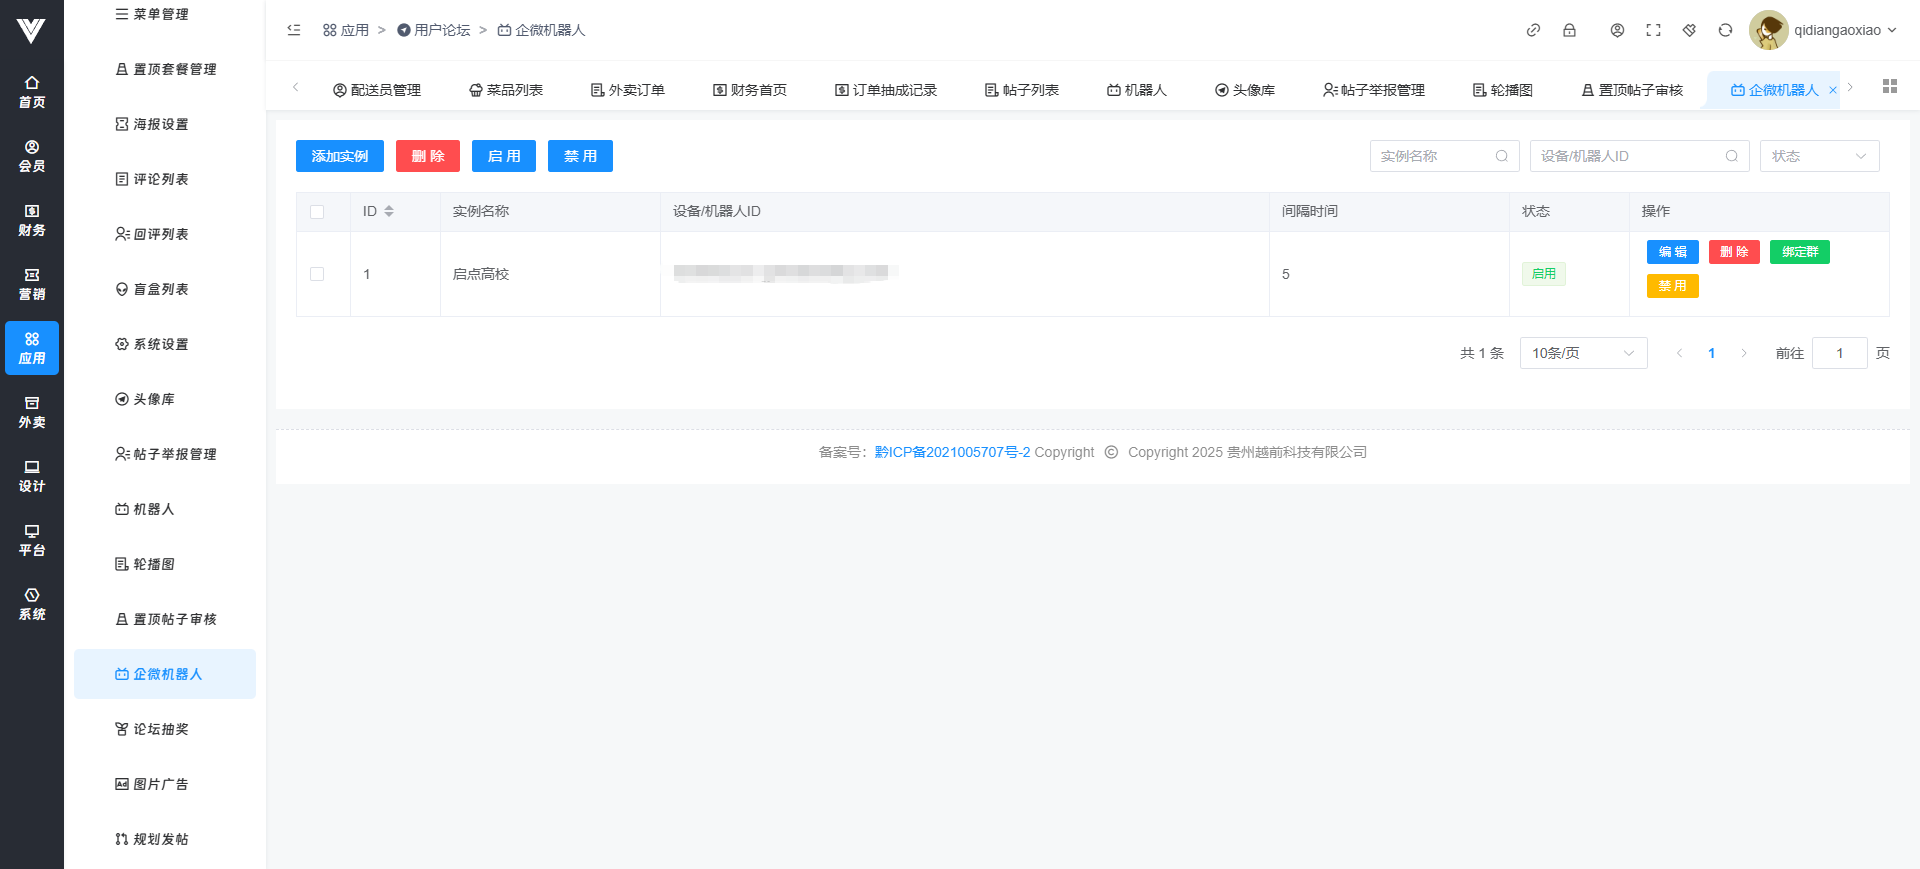Open the link icon in header
The image size is (1920, 869).
(1533, 30)
